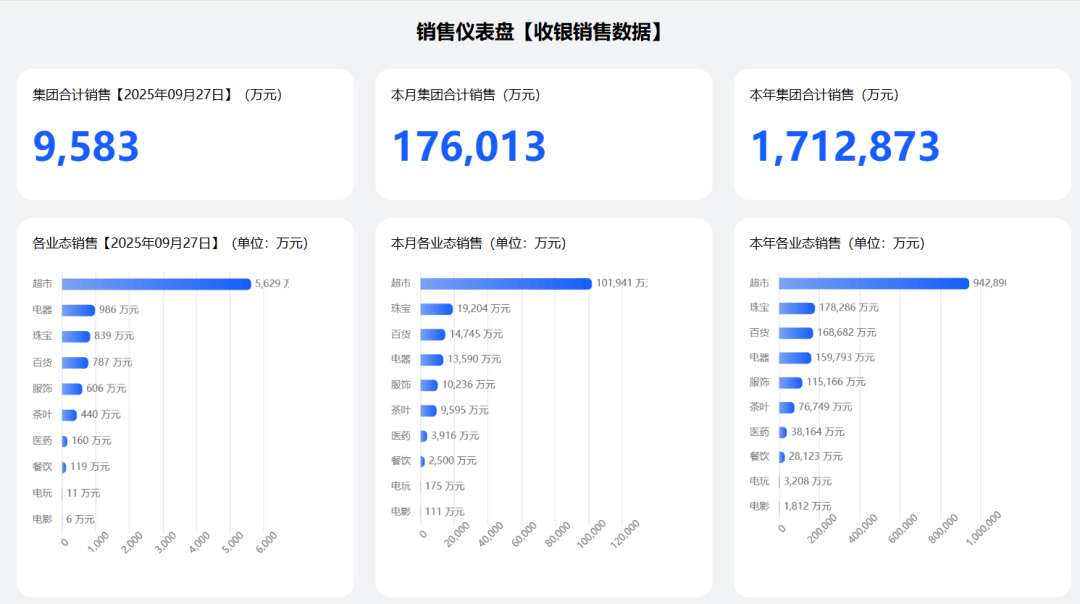The image size is (1080, 604).
Task: Click the 超市 bar in the monthly chart
Action: coord(506,284)
